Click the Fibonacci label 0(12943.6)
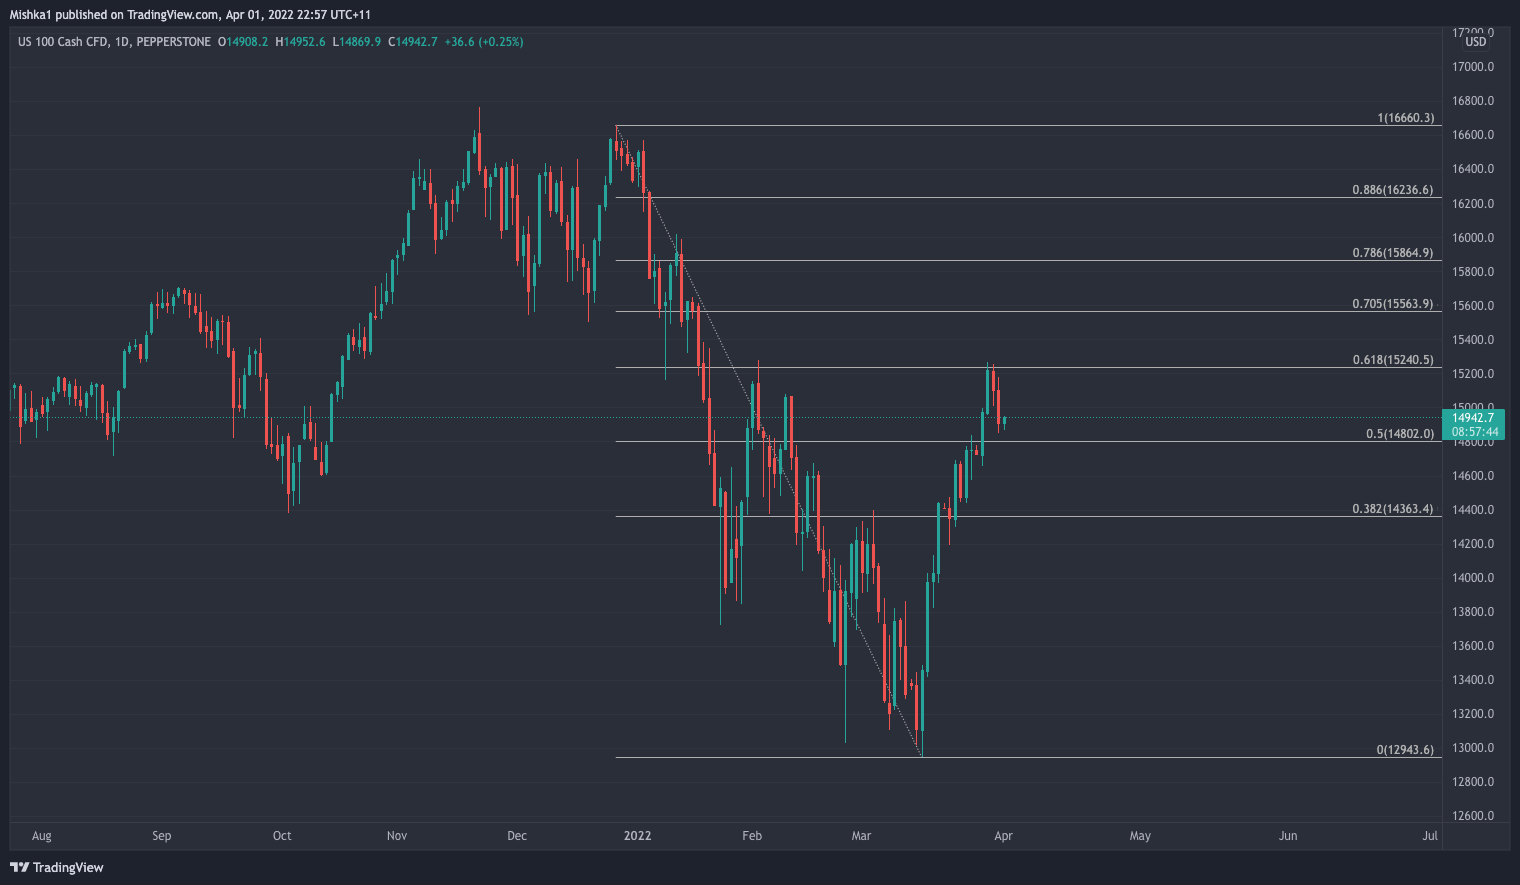The image size is (1520, 885). (1405, 750)
